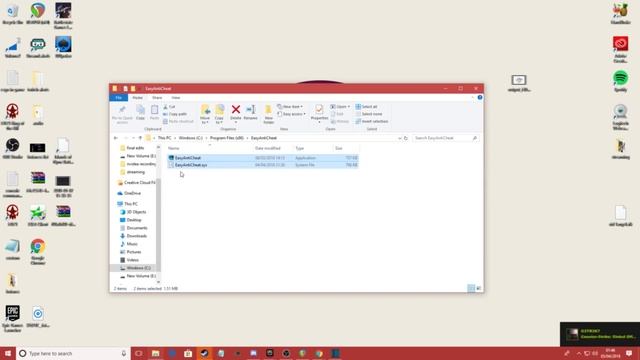Open the File tab
This screenshot has width=640, height=360.
[x=119, y=98]
